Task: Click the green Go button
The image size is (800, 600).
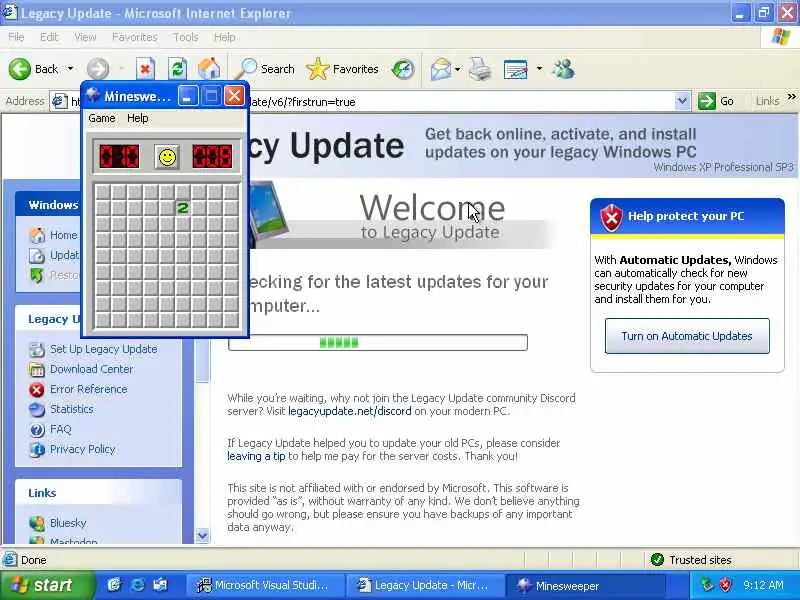Action: click(715, 101)
